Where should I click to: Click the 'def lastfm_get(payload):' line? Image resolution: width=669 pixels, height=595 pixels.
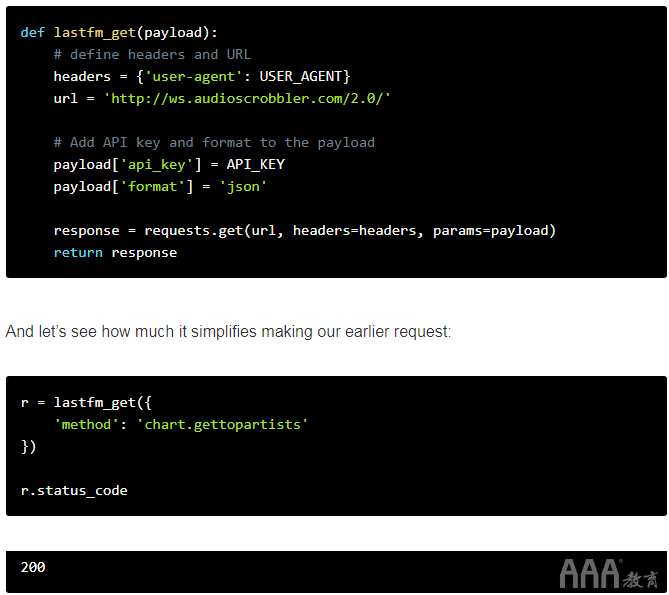tap(119, 33)
